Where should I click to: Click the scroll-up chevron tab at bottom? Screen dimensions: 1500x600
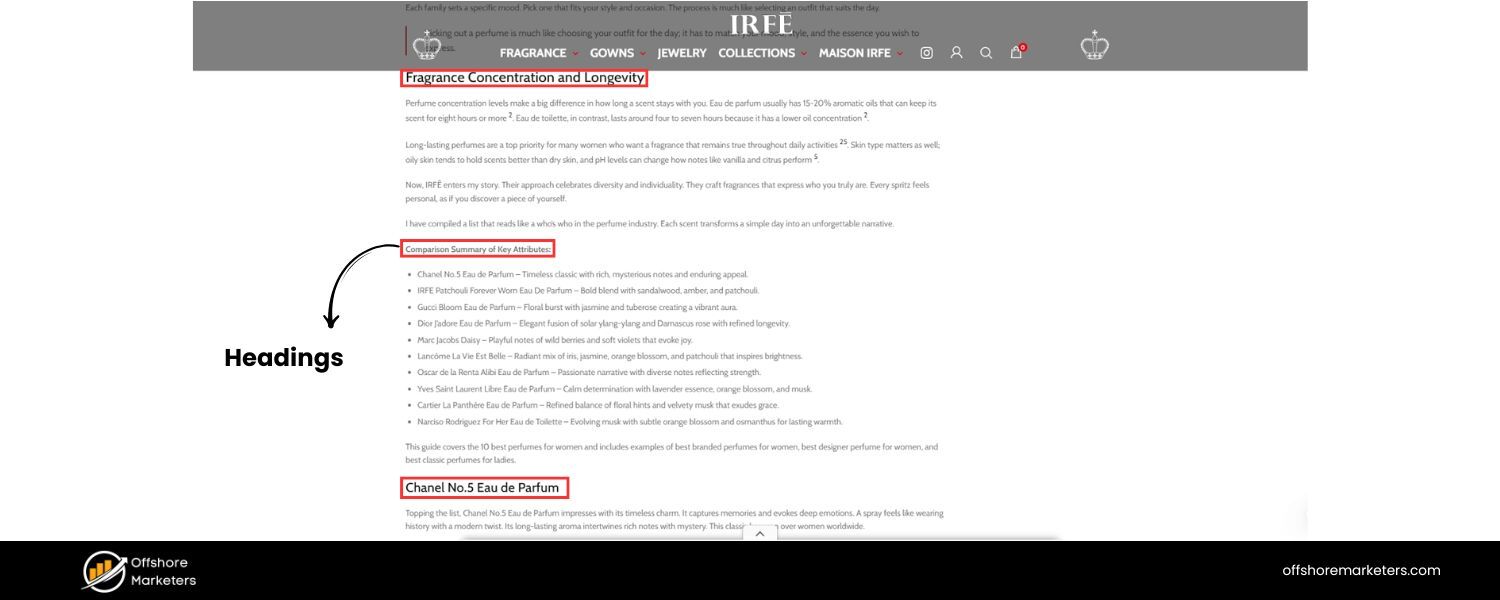[759, 534]
